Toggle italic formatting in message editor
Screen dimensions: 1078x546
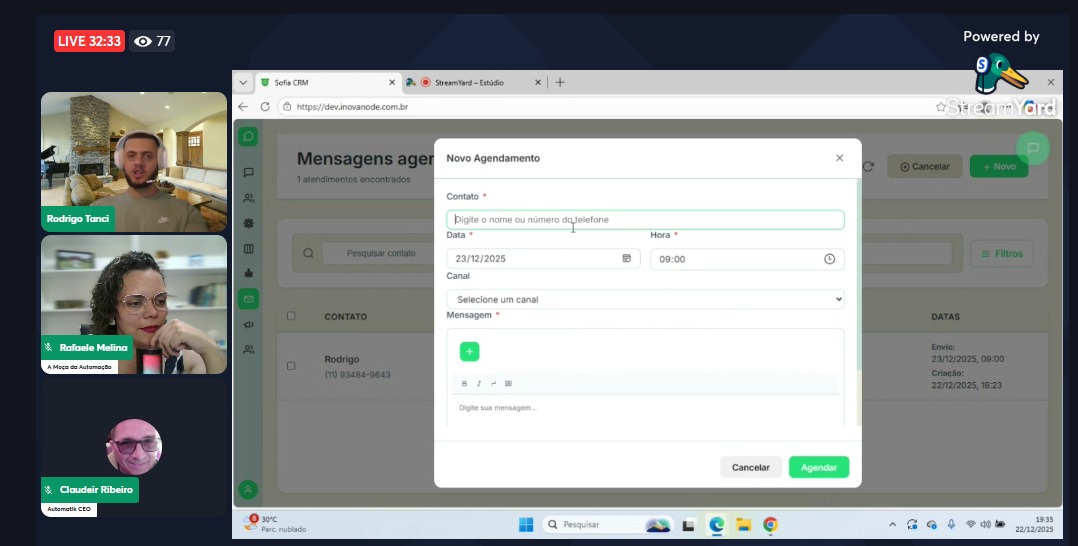tap(479, 384)
